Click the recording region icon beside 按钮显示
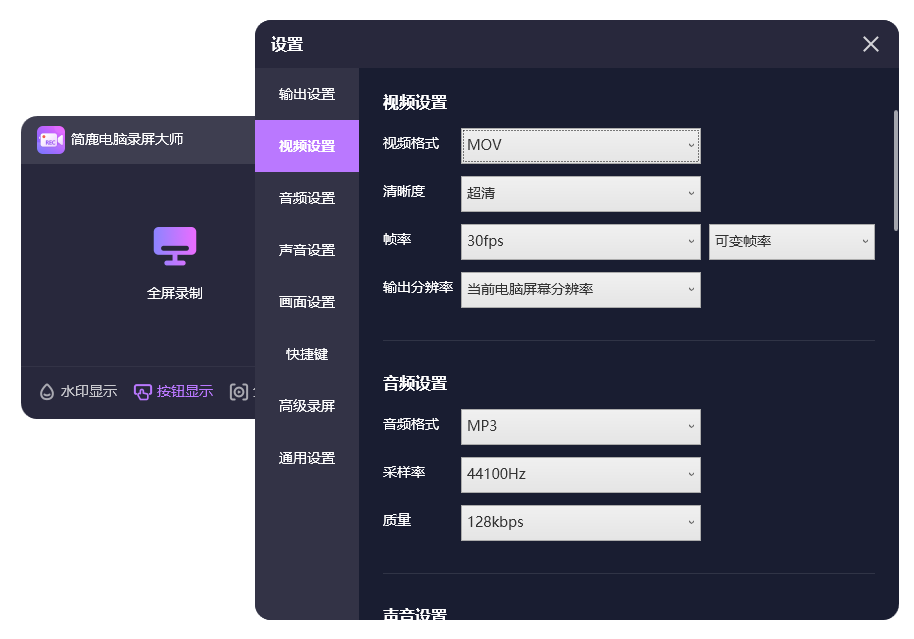The width and height of the screenshot is (914, 639). click(x=237, y=391)
